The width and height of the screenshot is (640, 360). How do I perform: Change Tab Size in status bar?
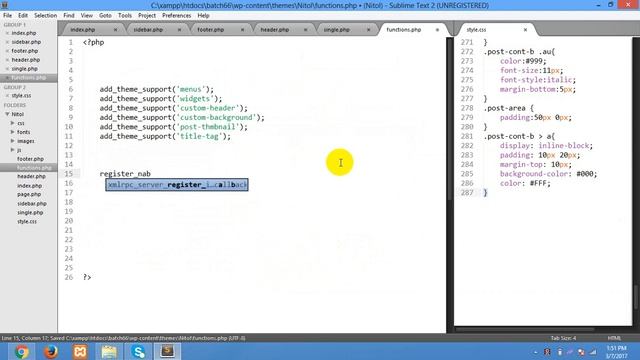pyautogui.click(x=563, y=338)
